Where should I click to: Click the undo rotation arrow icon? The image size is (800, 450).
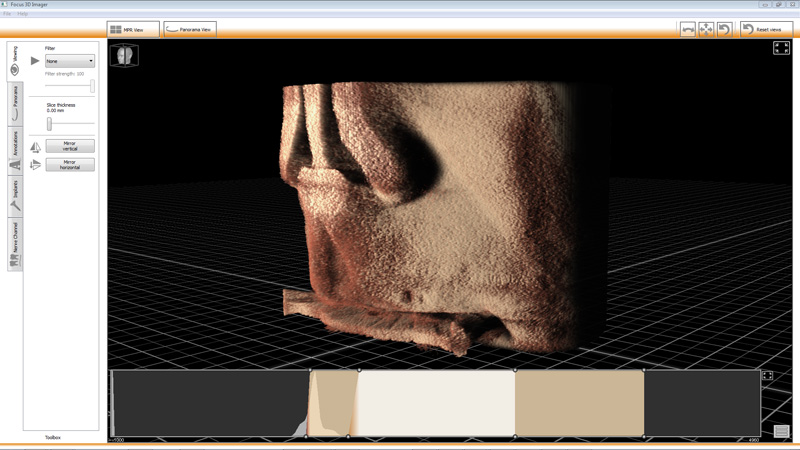click(724, 30)
